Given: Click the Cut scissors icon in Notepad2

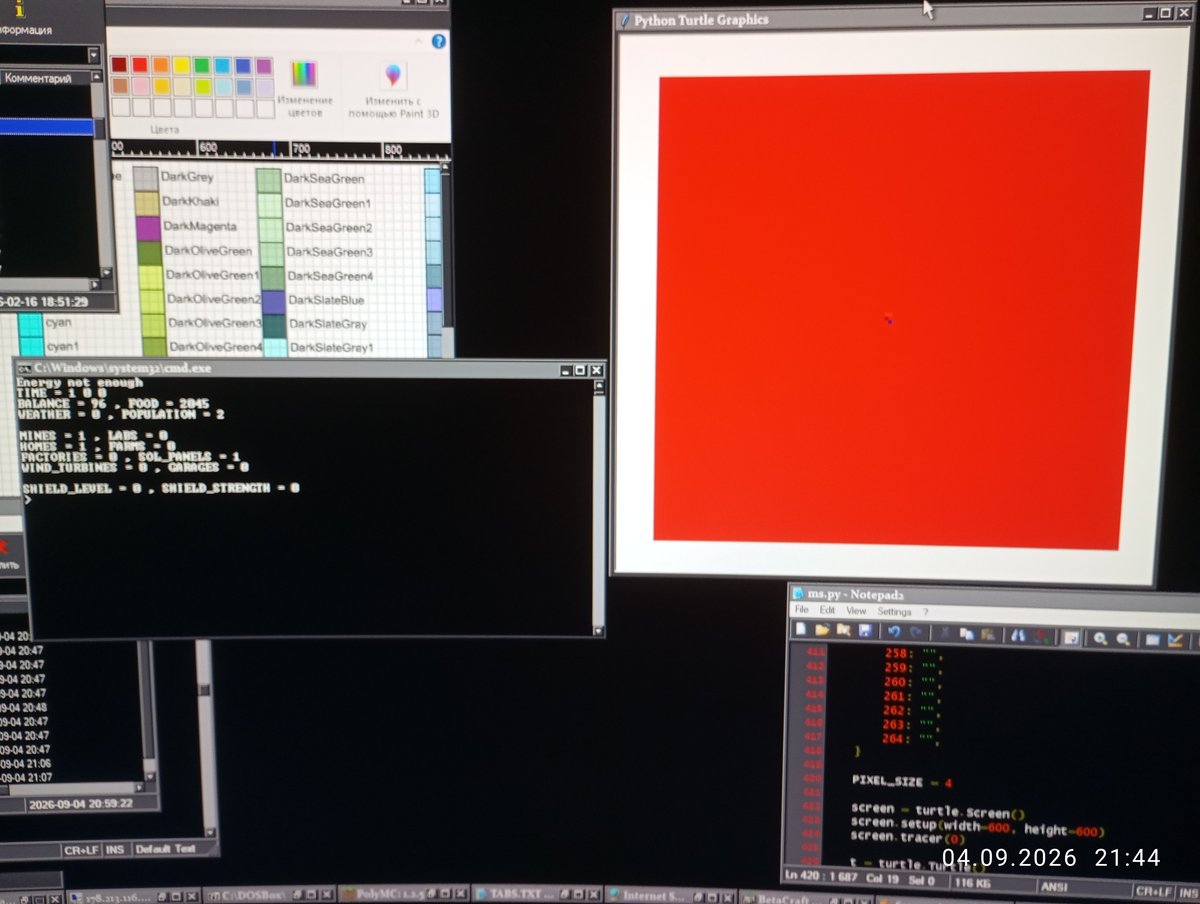Looking at the screenshot, I should pos(945,633).
